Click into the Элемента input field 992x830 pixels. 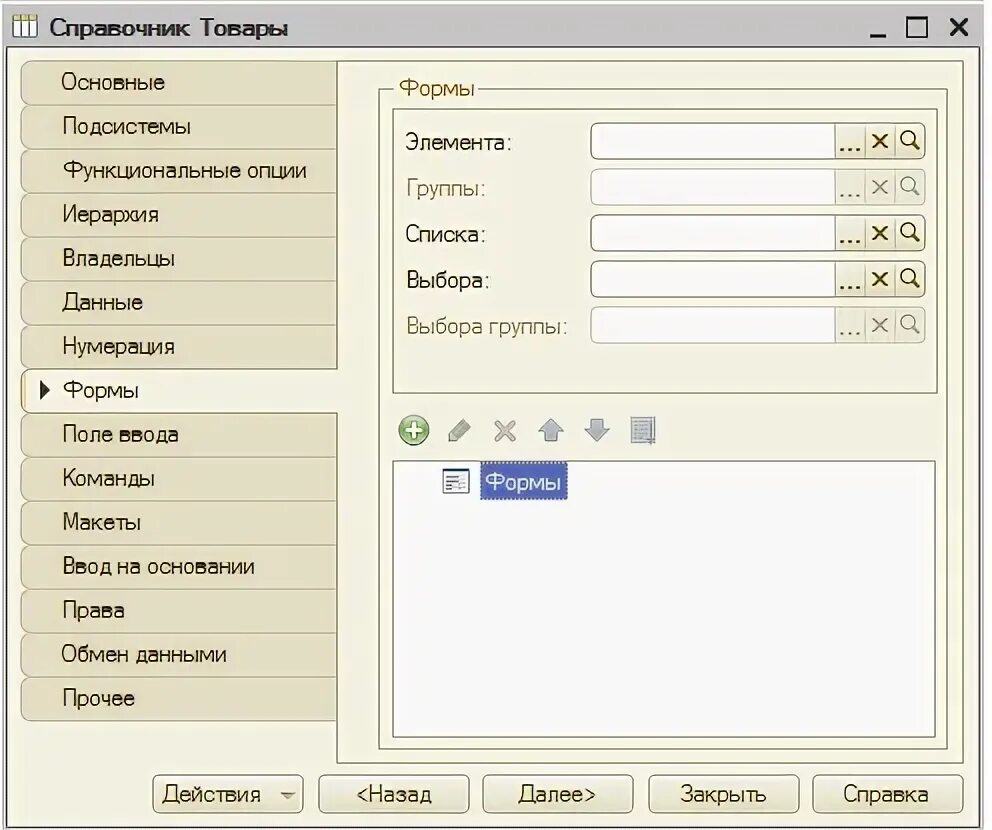712,141
